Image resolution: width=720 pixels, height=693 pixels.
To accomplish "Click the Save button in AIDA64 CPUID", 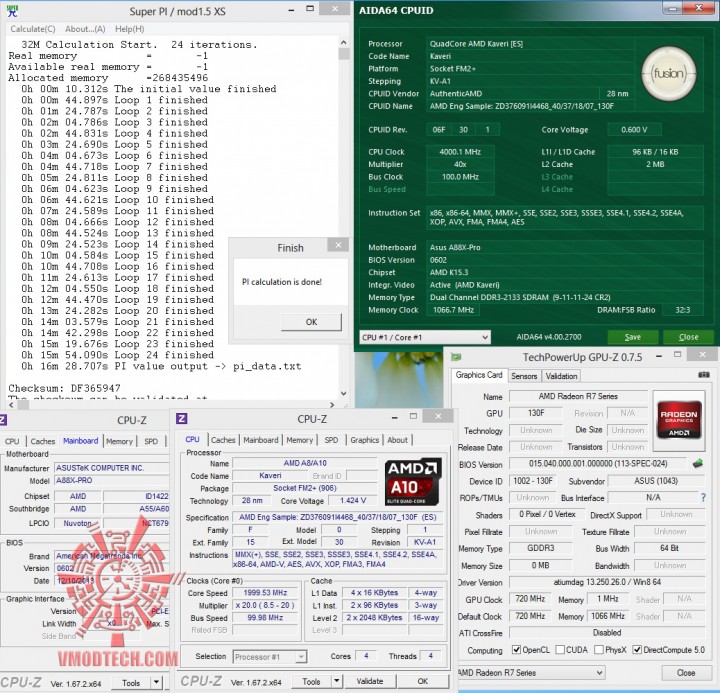I will [x=633, y=337].
